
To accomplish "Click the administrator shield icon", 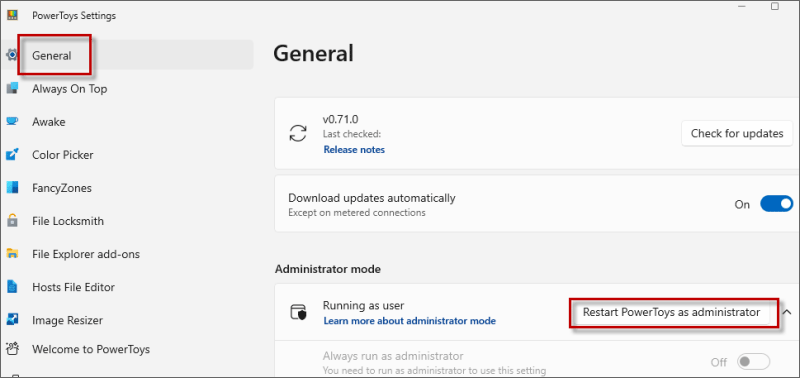I will point(298,312).
